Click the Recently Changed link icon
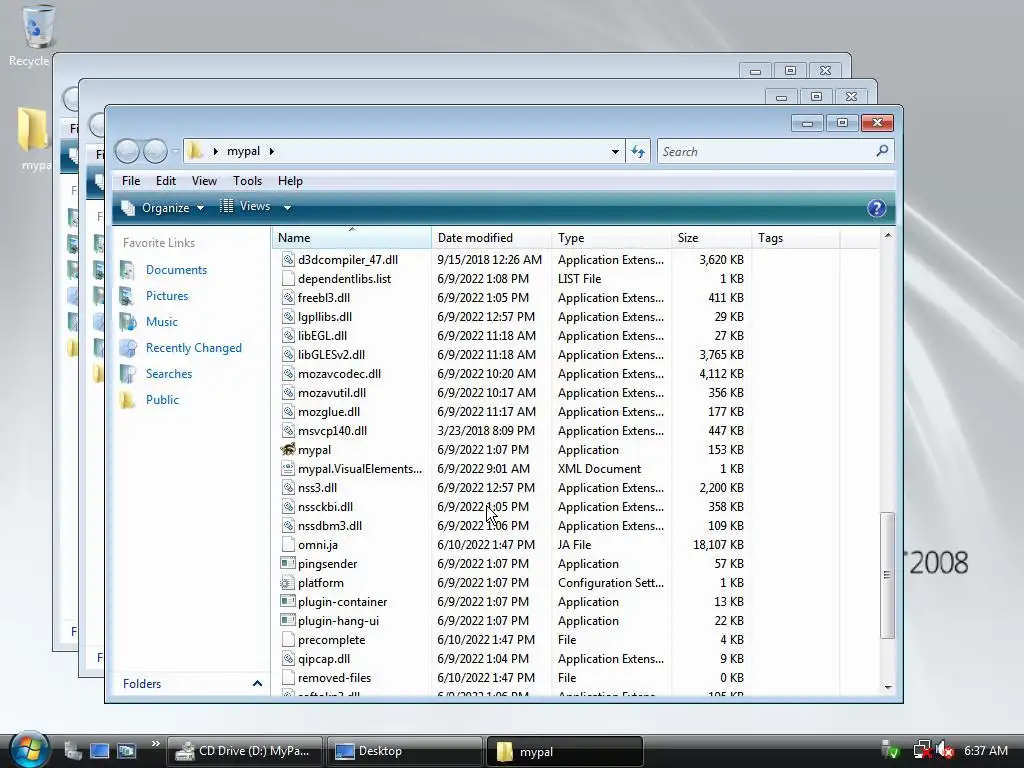Viewport: 1024px width, 768px height. 128,347
